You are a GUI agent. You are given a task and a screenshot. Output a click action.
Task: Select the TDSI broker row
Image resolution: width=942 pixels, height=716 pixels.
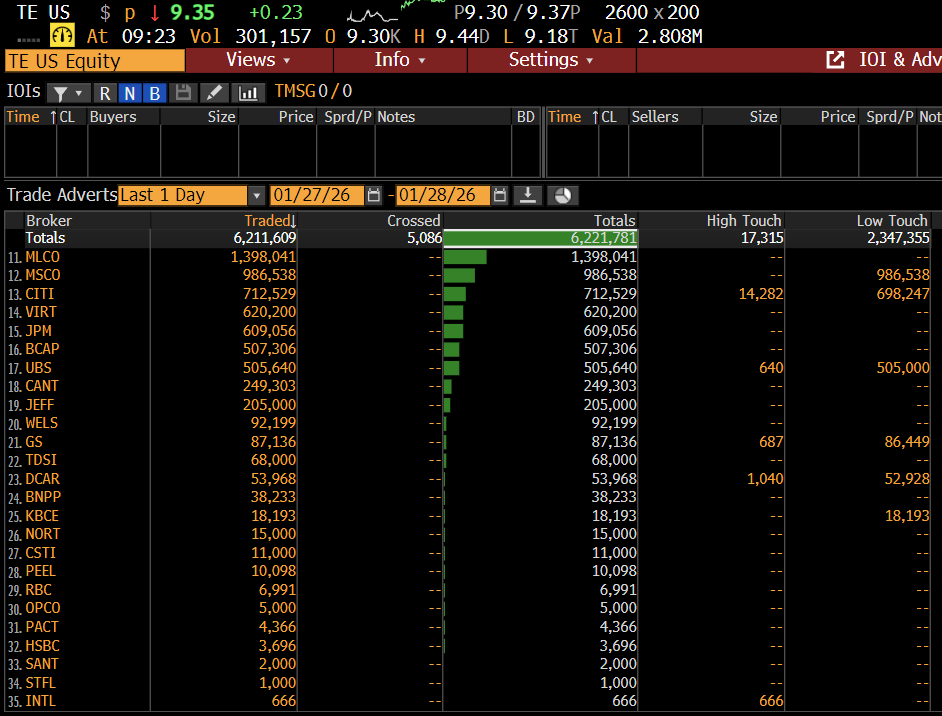coord(469,460)
